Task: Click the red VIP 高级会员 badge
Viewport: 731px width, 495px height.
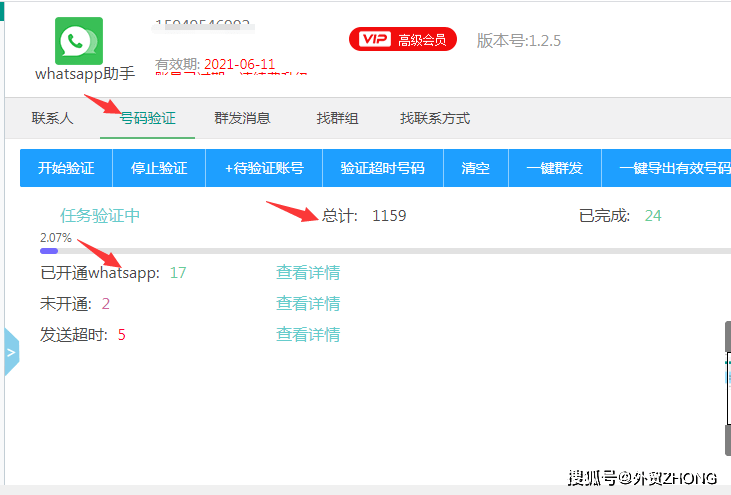Action: coord(402,40)
